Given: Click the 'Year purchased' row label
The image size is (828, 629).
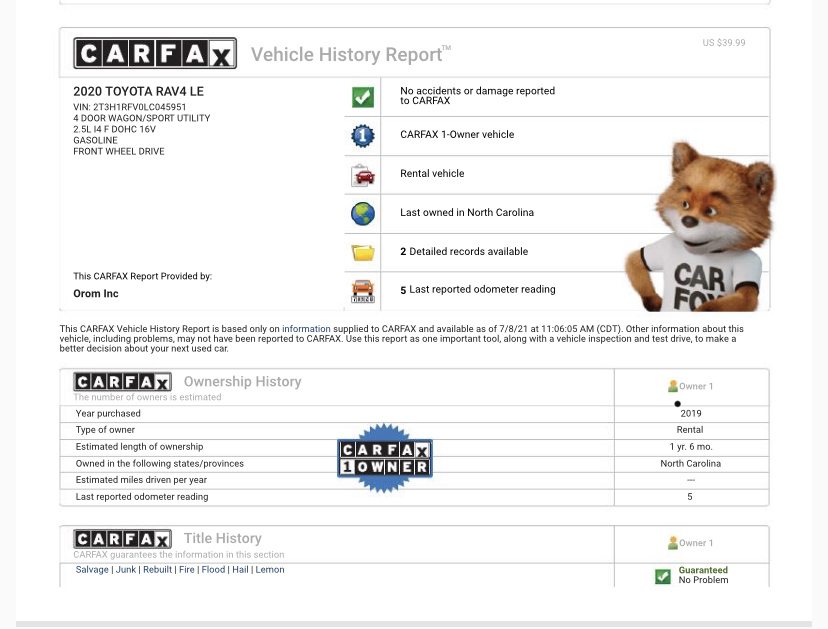Looking at the screenshot, I should pyautogui.click(x=108, y=414).
